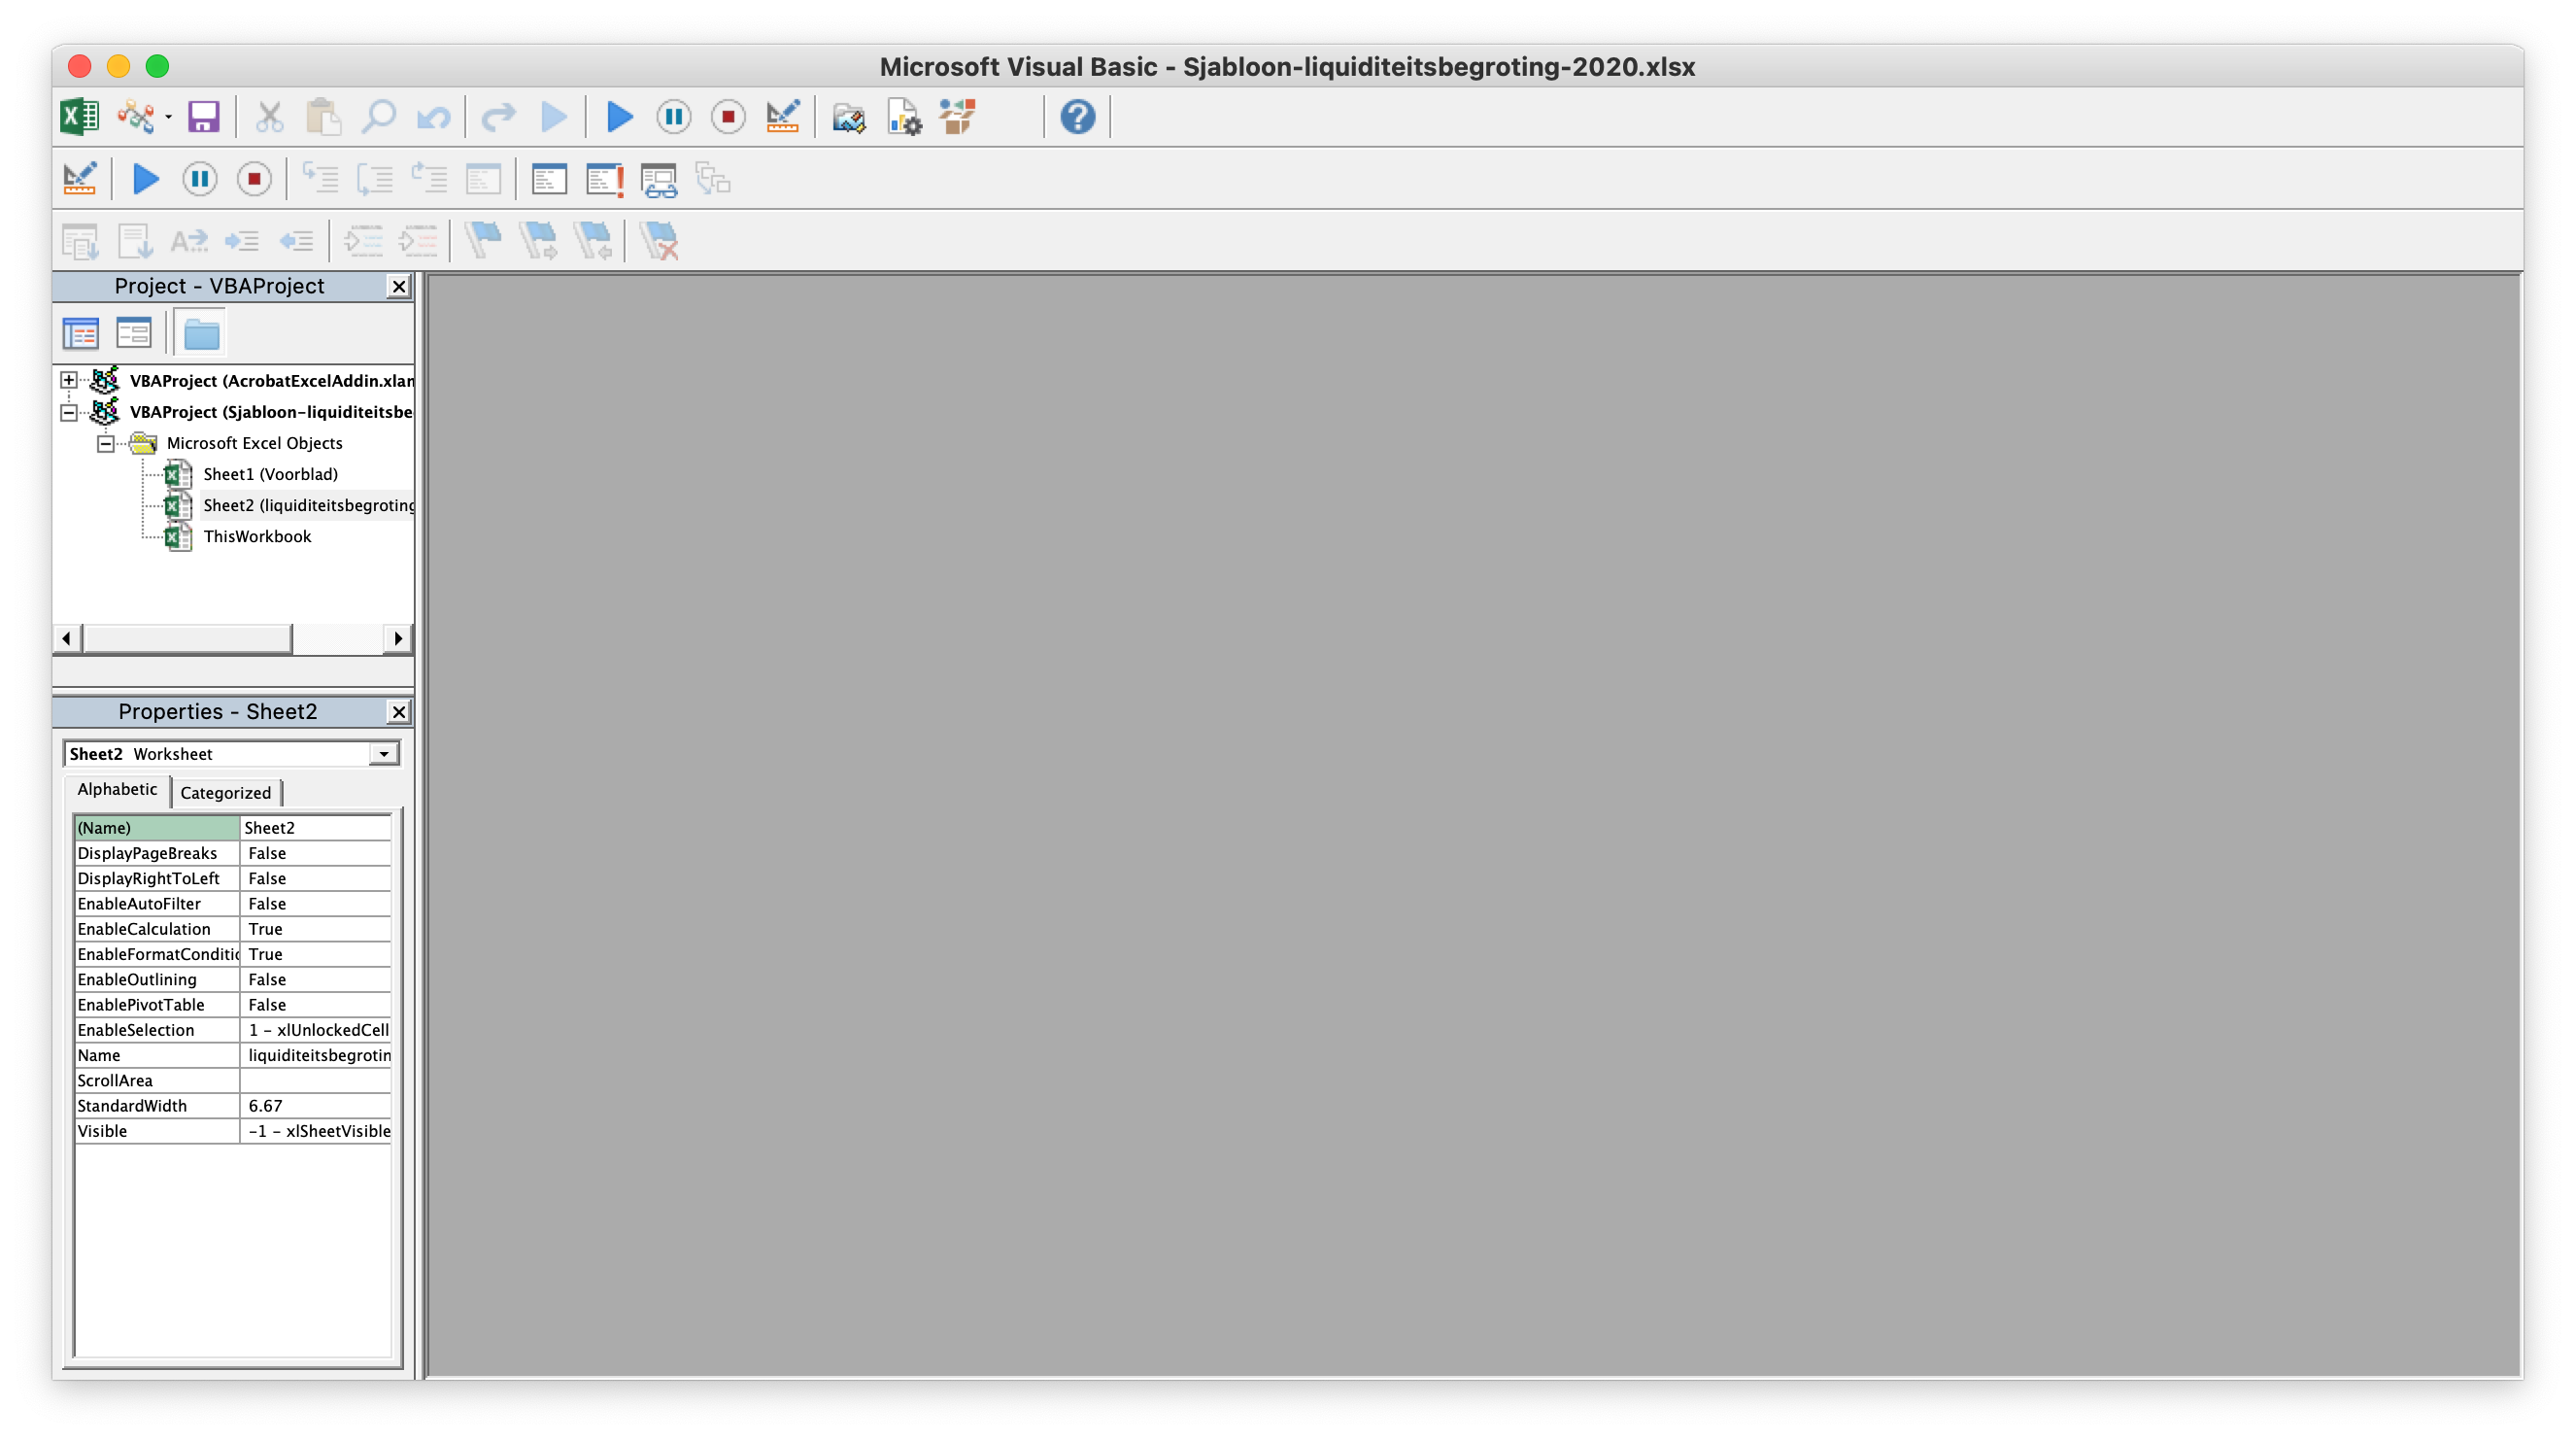Expand VBAProject AcrobatExcelAddin tree node

pyautogui.click(x=68, y=380)
